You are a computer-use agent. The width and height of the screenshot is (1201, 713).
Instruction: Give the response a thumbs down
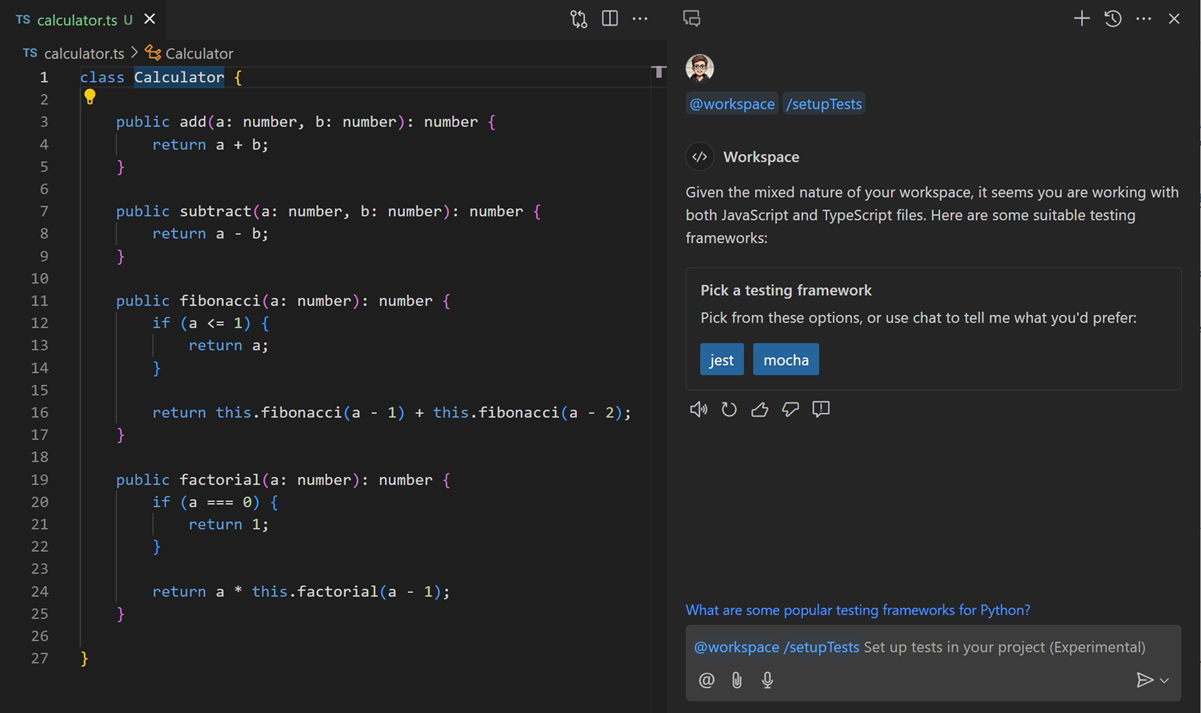(x=790, y=408)
